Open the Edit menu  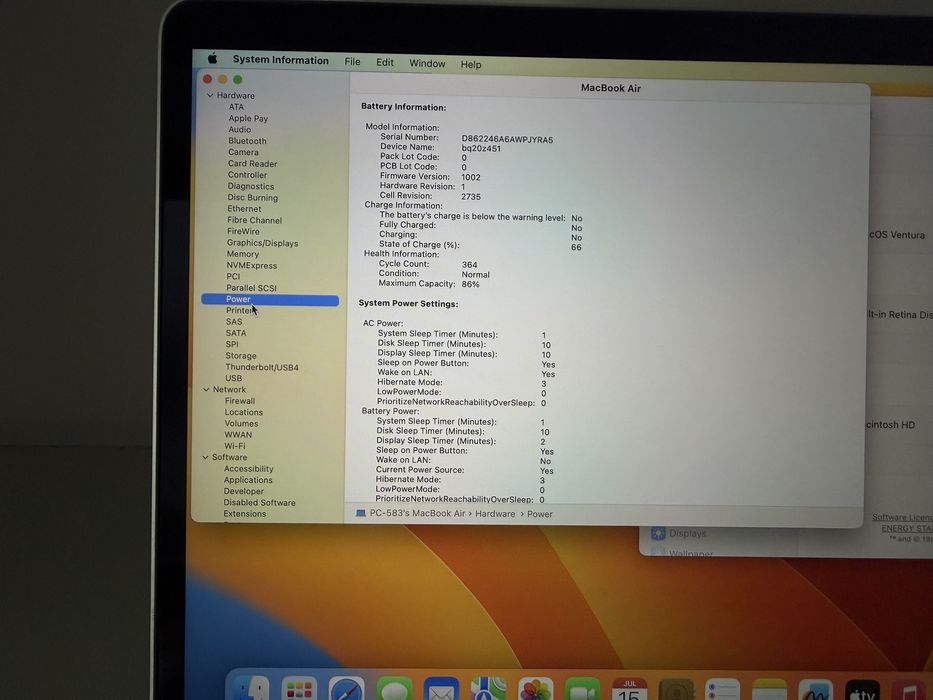(384, 62)
